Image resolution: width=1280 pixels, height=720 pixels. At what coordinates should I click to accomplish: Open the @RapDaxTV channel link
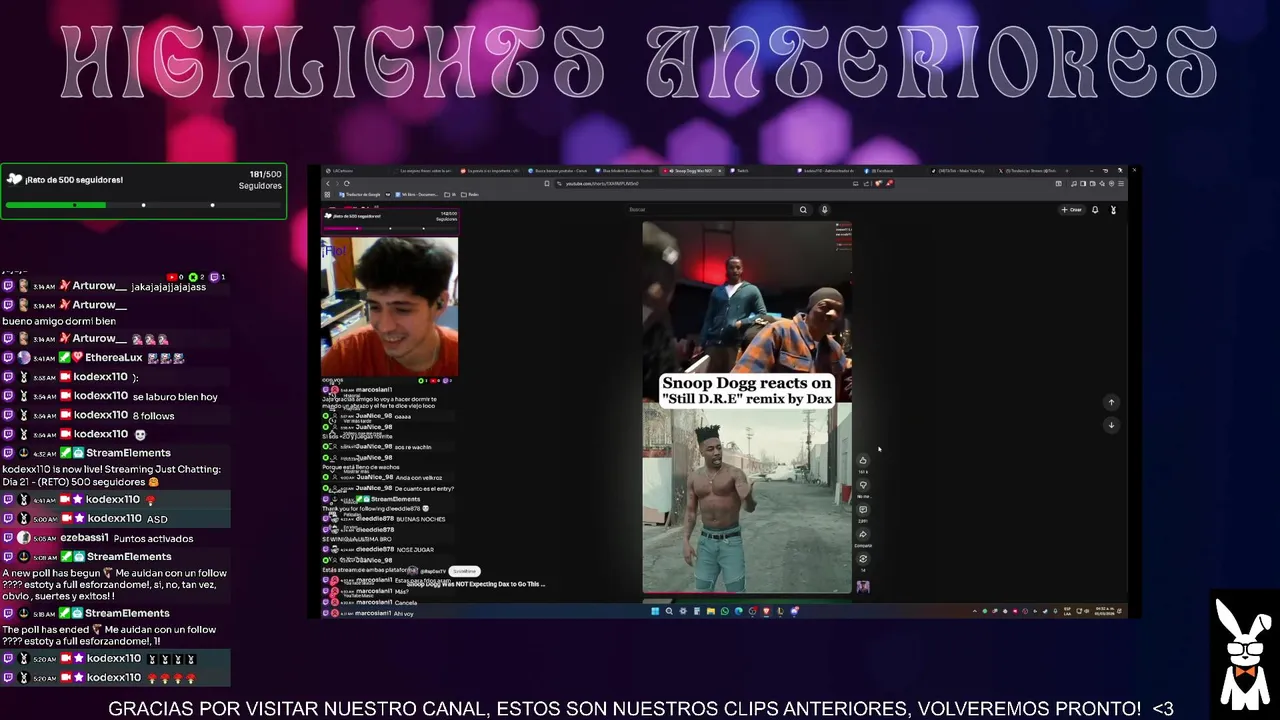point(433,571)
